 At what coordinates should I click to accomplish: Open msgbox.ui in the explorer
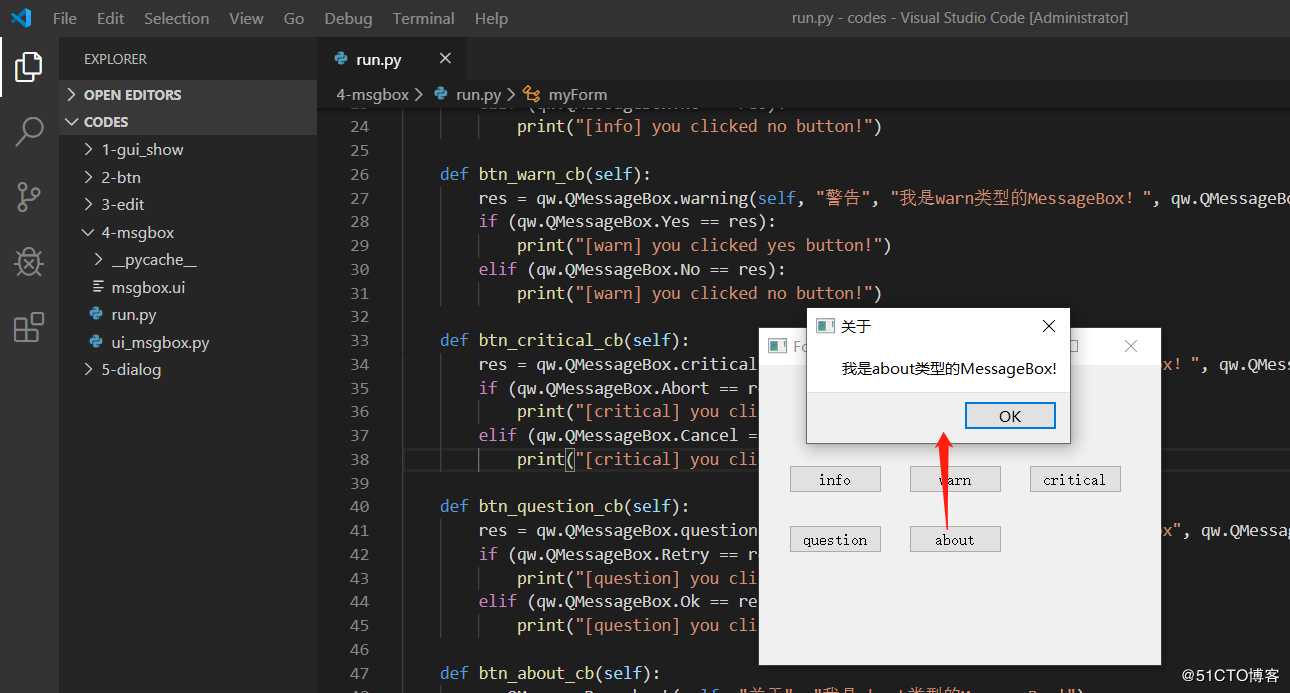188,287
